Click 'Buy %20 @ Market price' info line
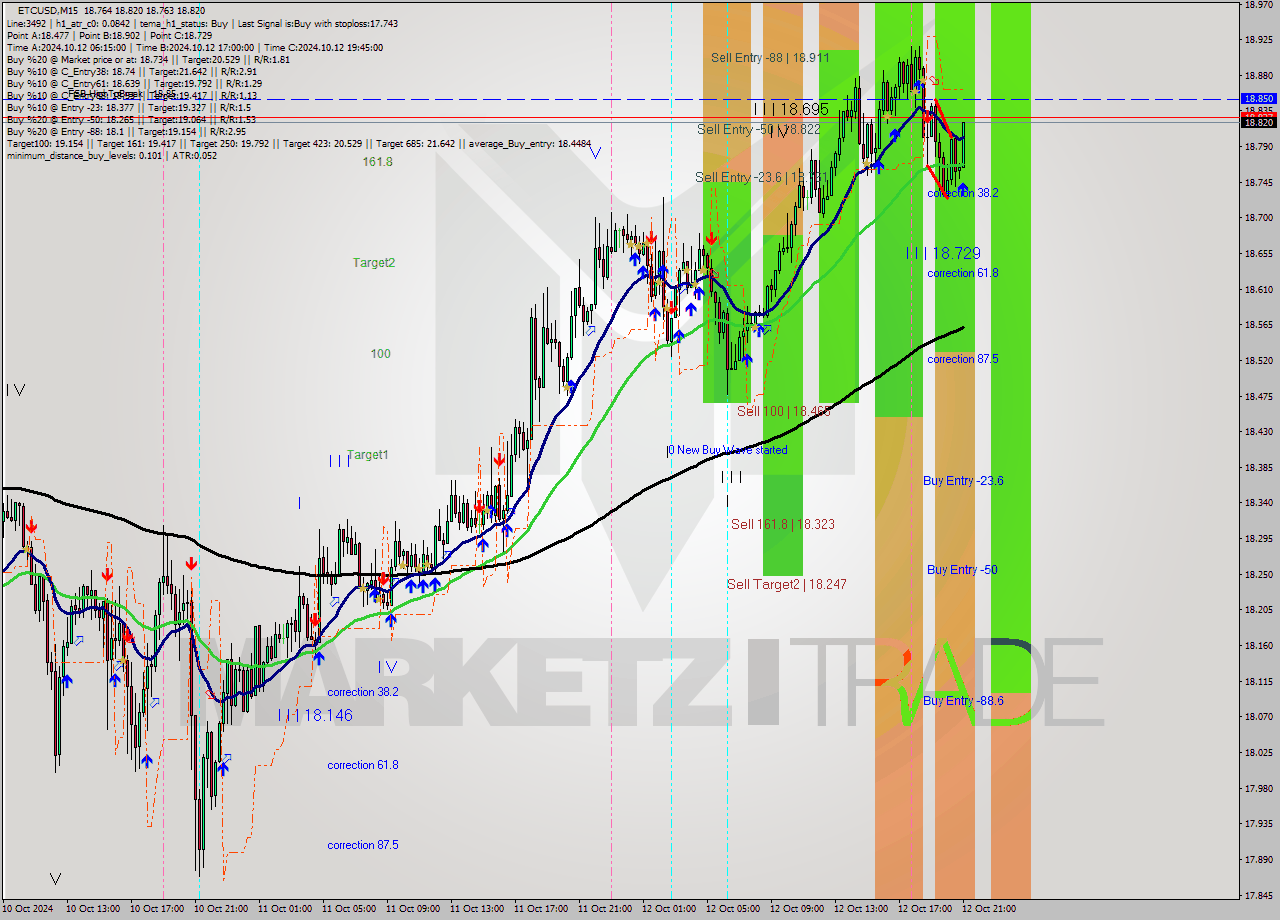Screen dimensions: 1280x920 tap(148, 59)
